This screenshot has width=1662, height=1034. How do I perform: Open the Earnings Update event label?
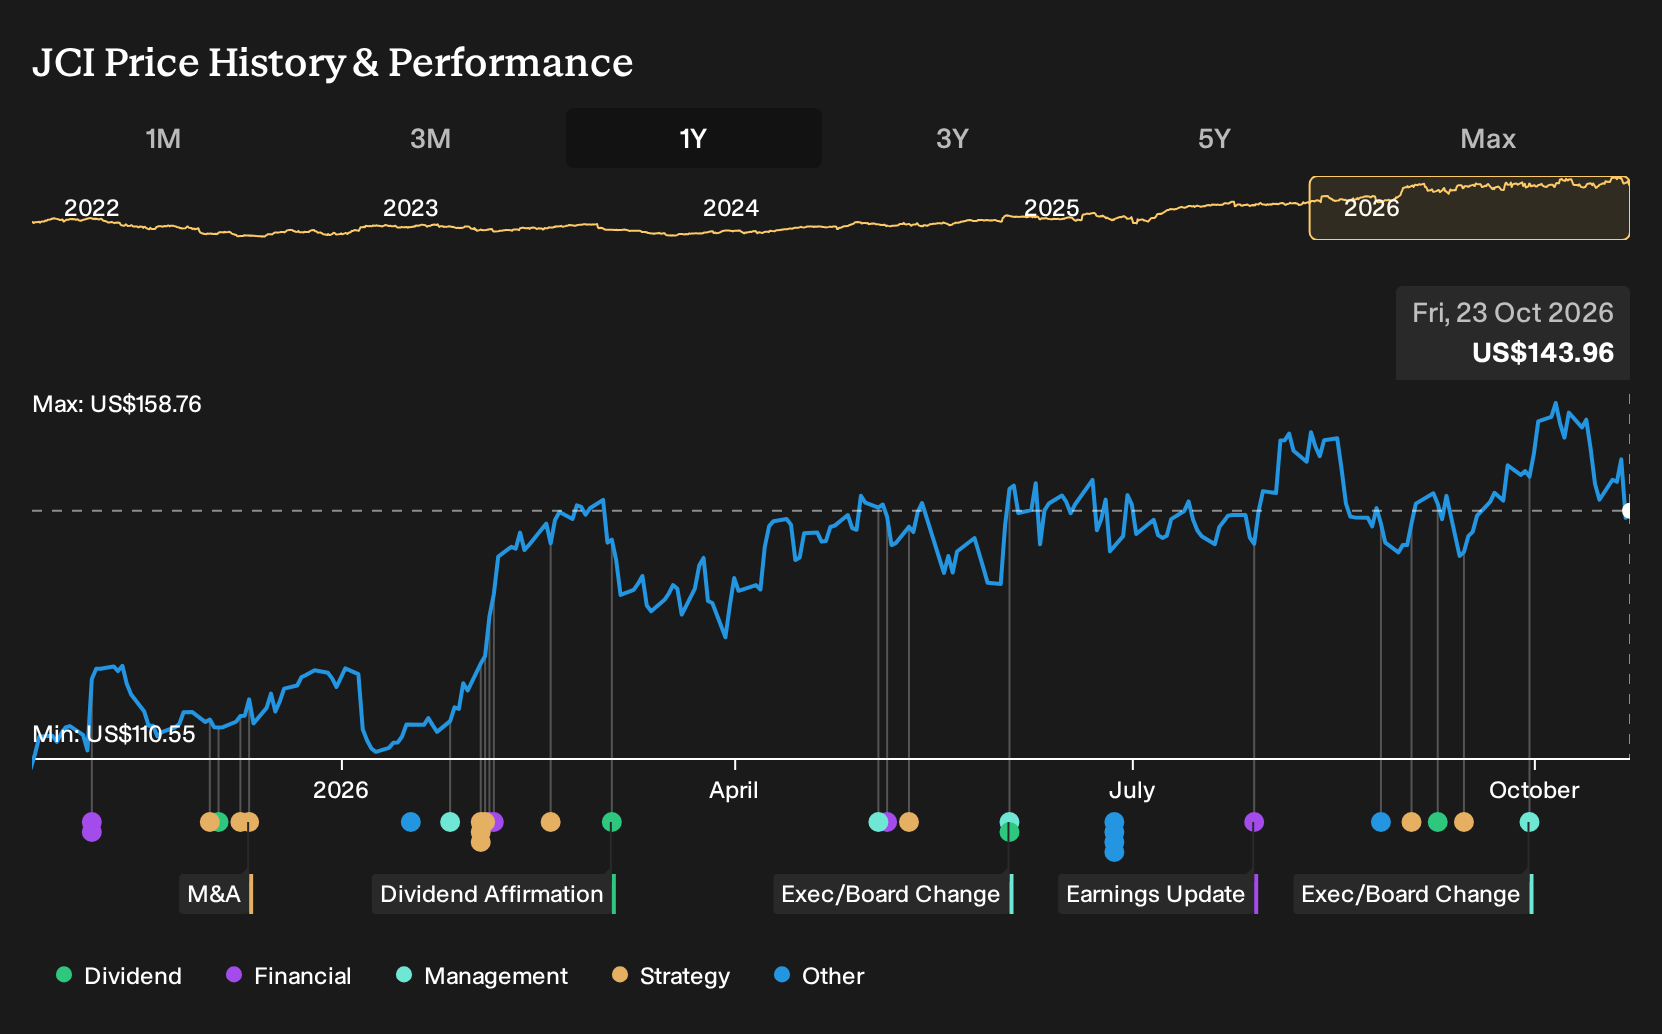pos(1158,894)
